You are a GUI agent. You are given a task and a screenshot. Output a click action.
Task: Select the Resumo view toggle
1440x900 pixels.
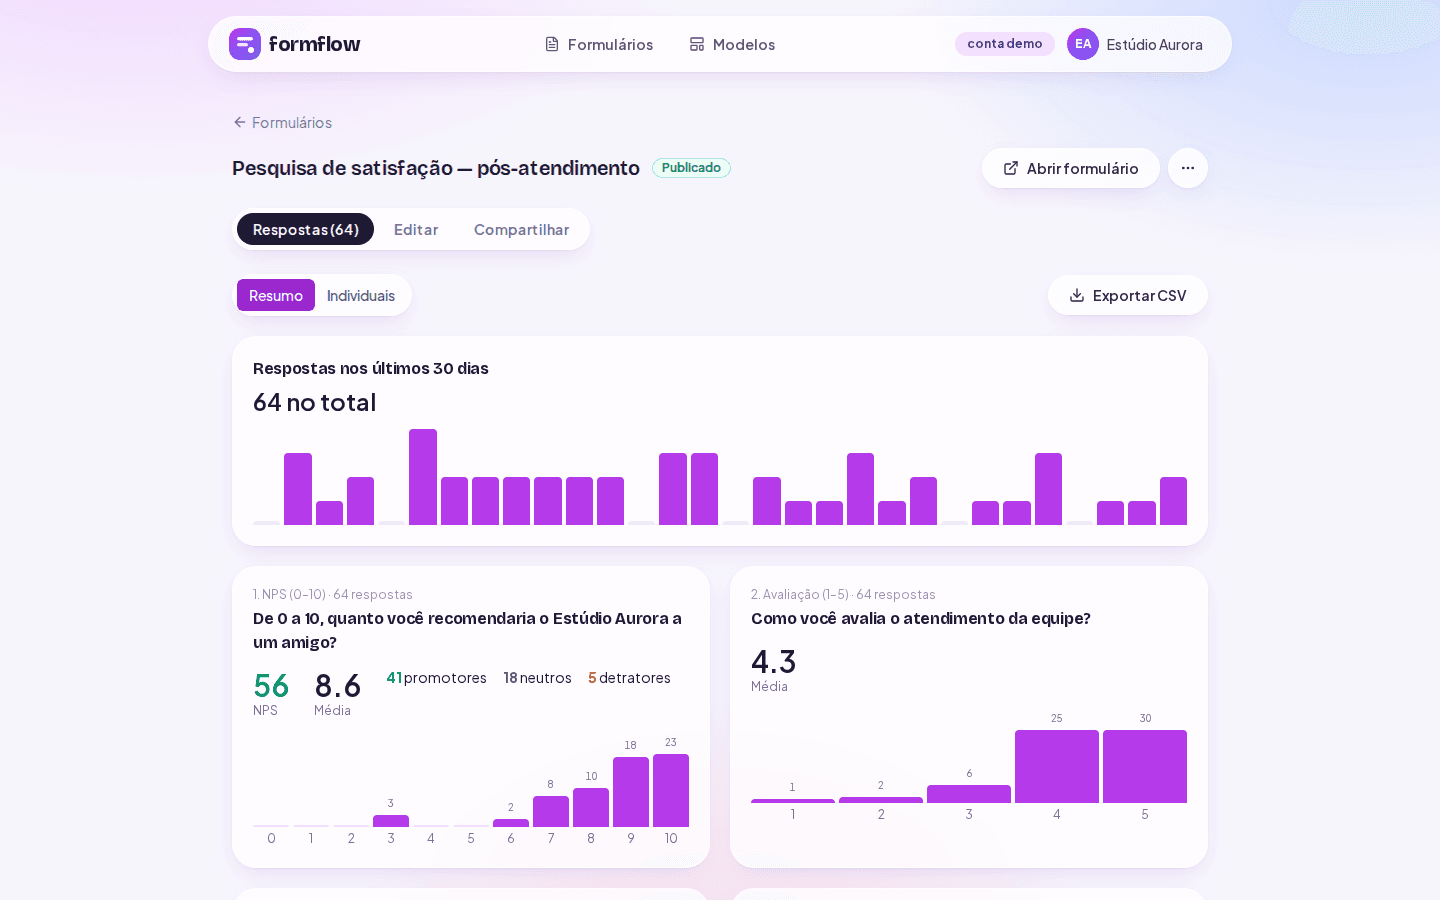(276, 295)
